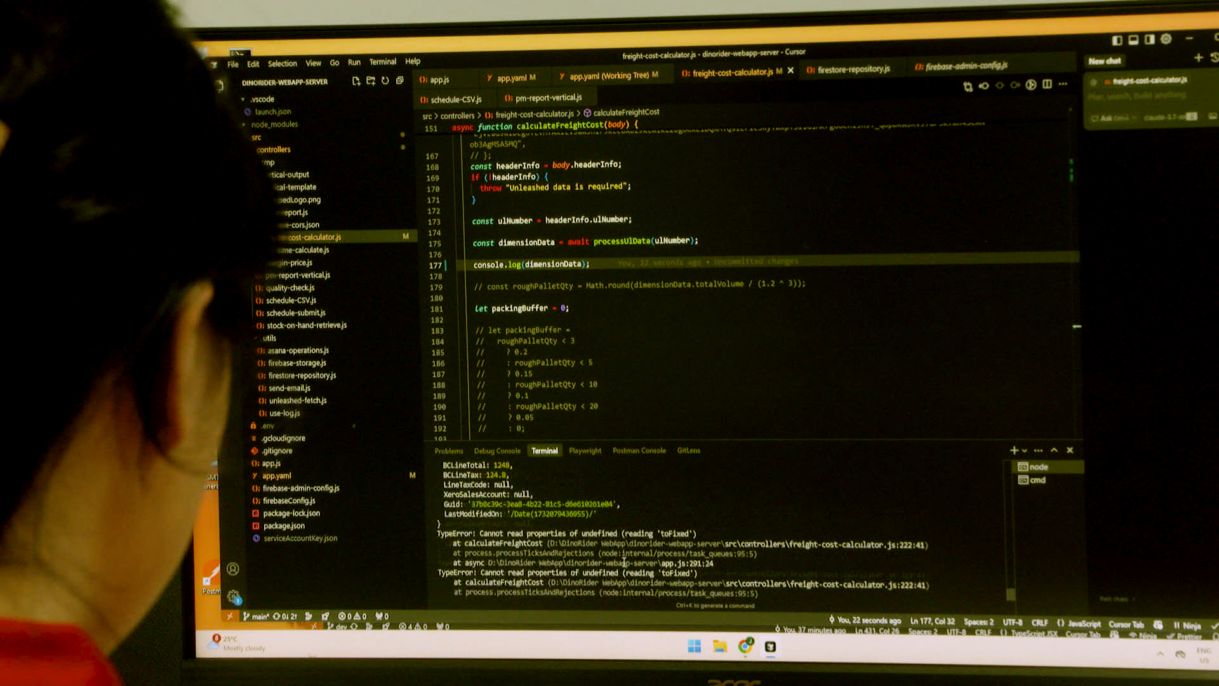Open the Terminal menu in menu bar
Image resolution: width=1219 pixels, height=686 pixels.
tap(383, 62)
